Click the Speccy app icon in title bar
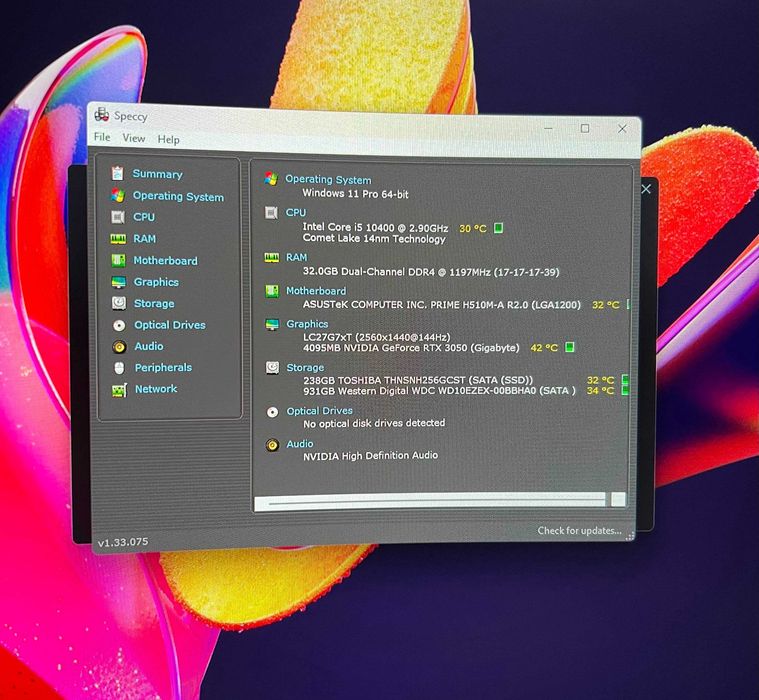Image resolution: width=759 pixels, height=700 pixels. 101,115
